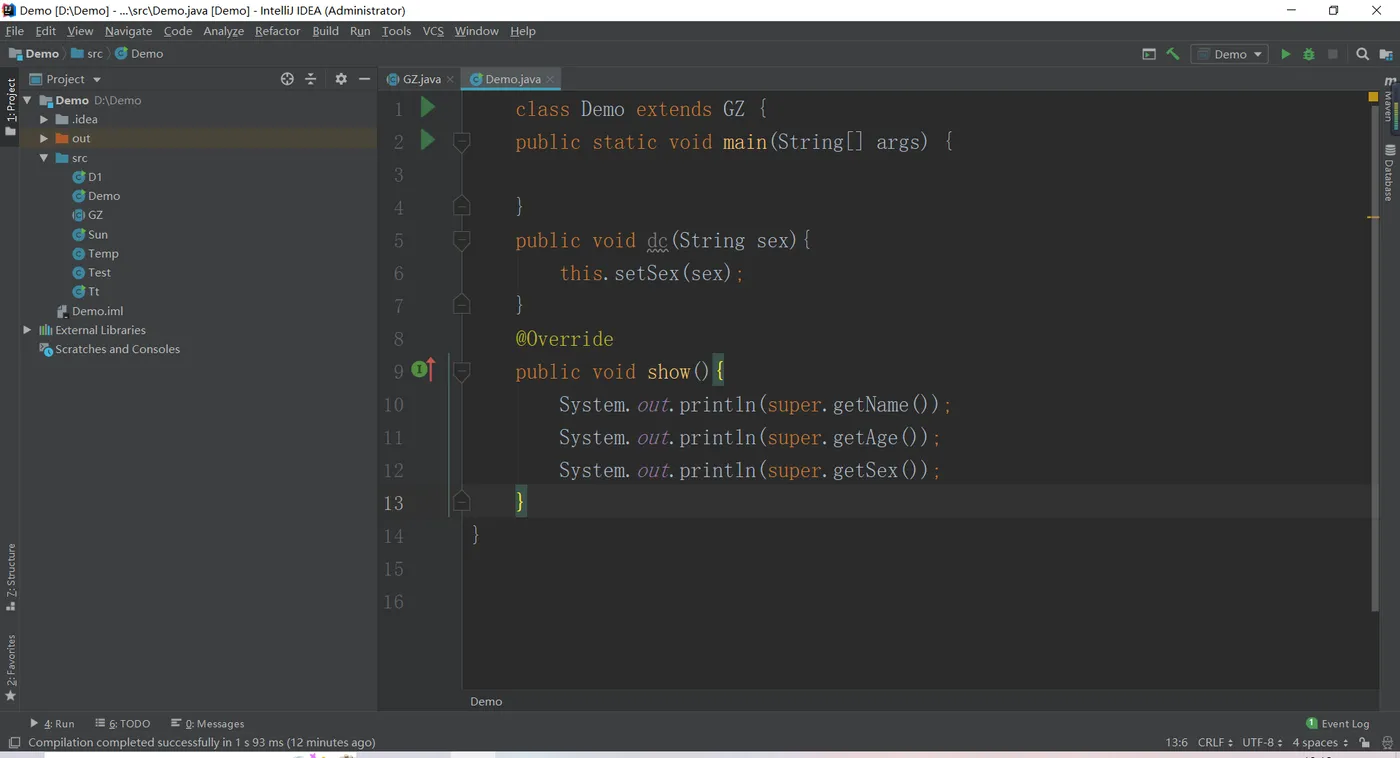Open the File menu
Screen dimensions: 1400x758
pyautogui.click(x=15, y=31)
